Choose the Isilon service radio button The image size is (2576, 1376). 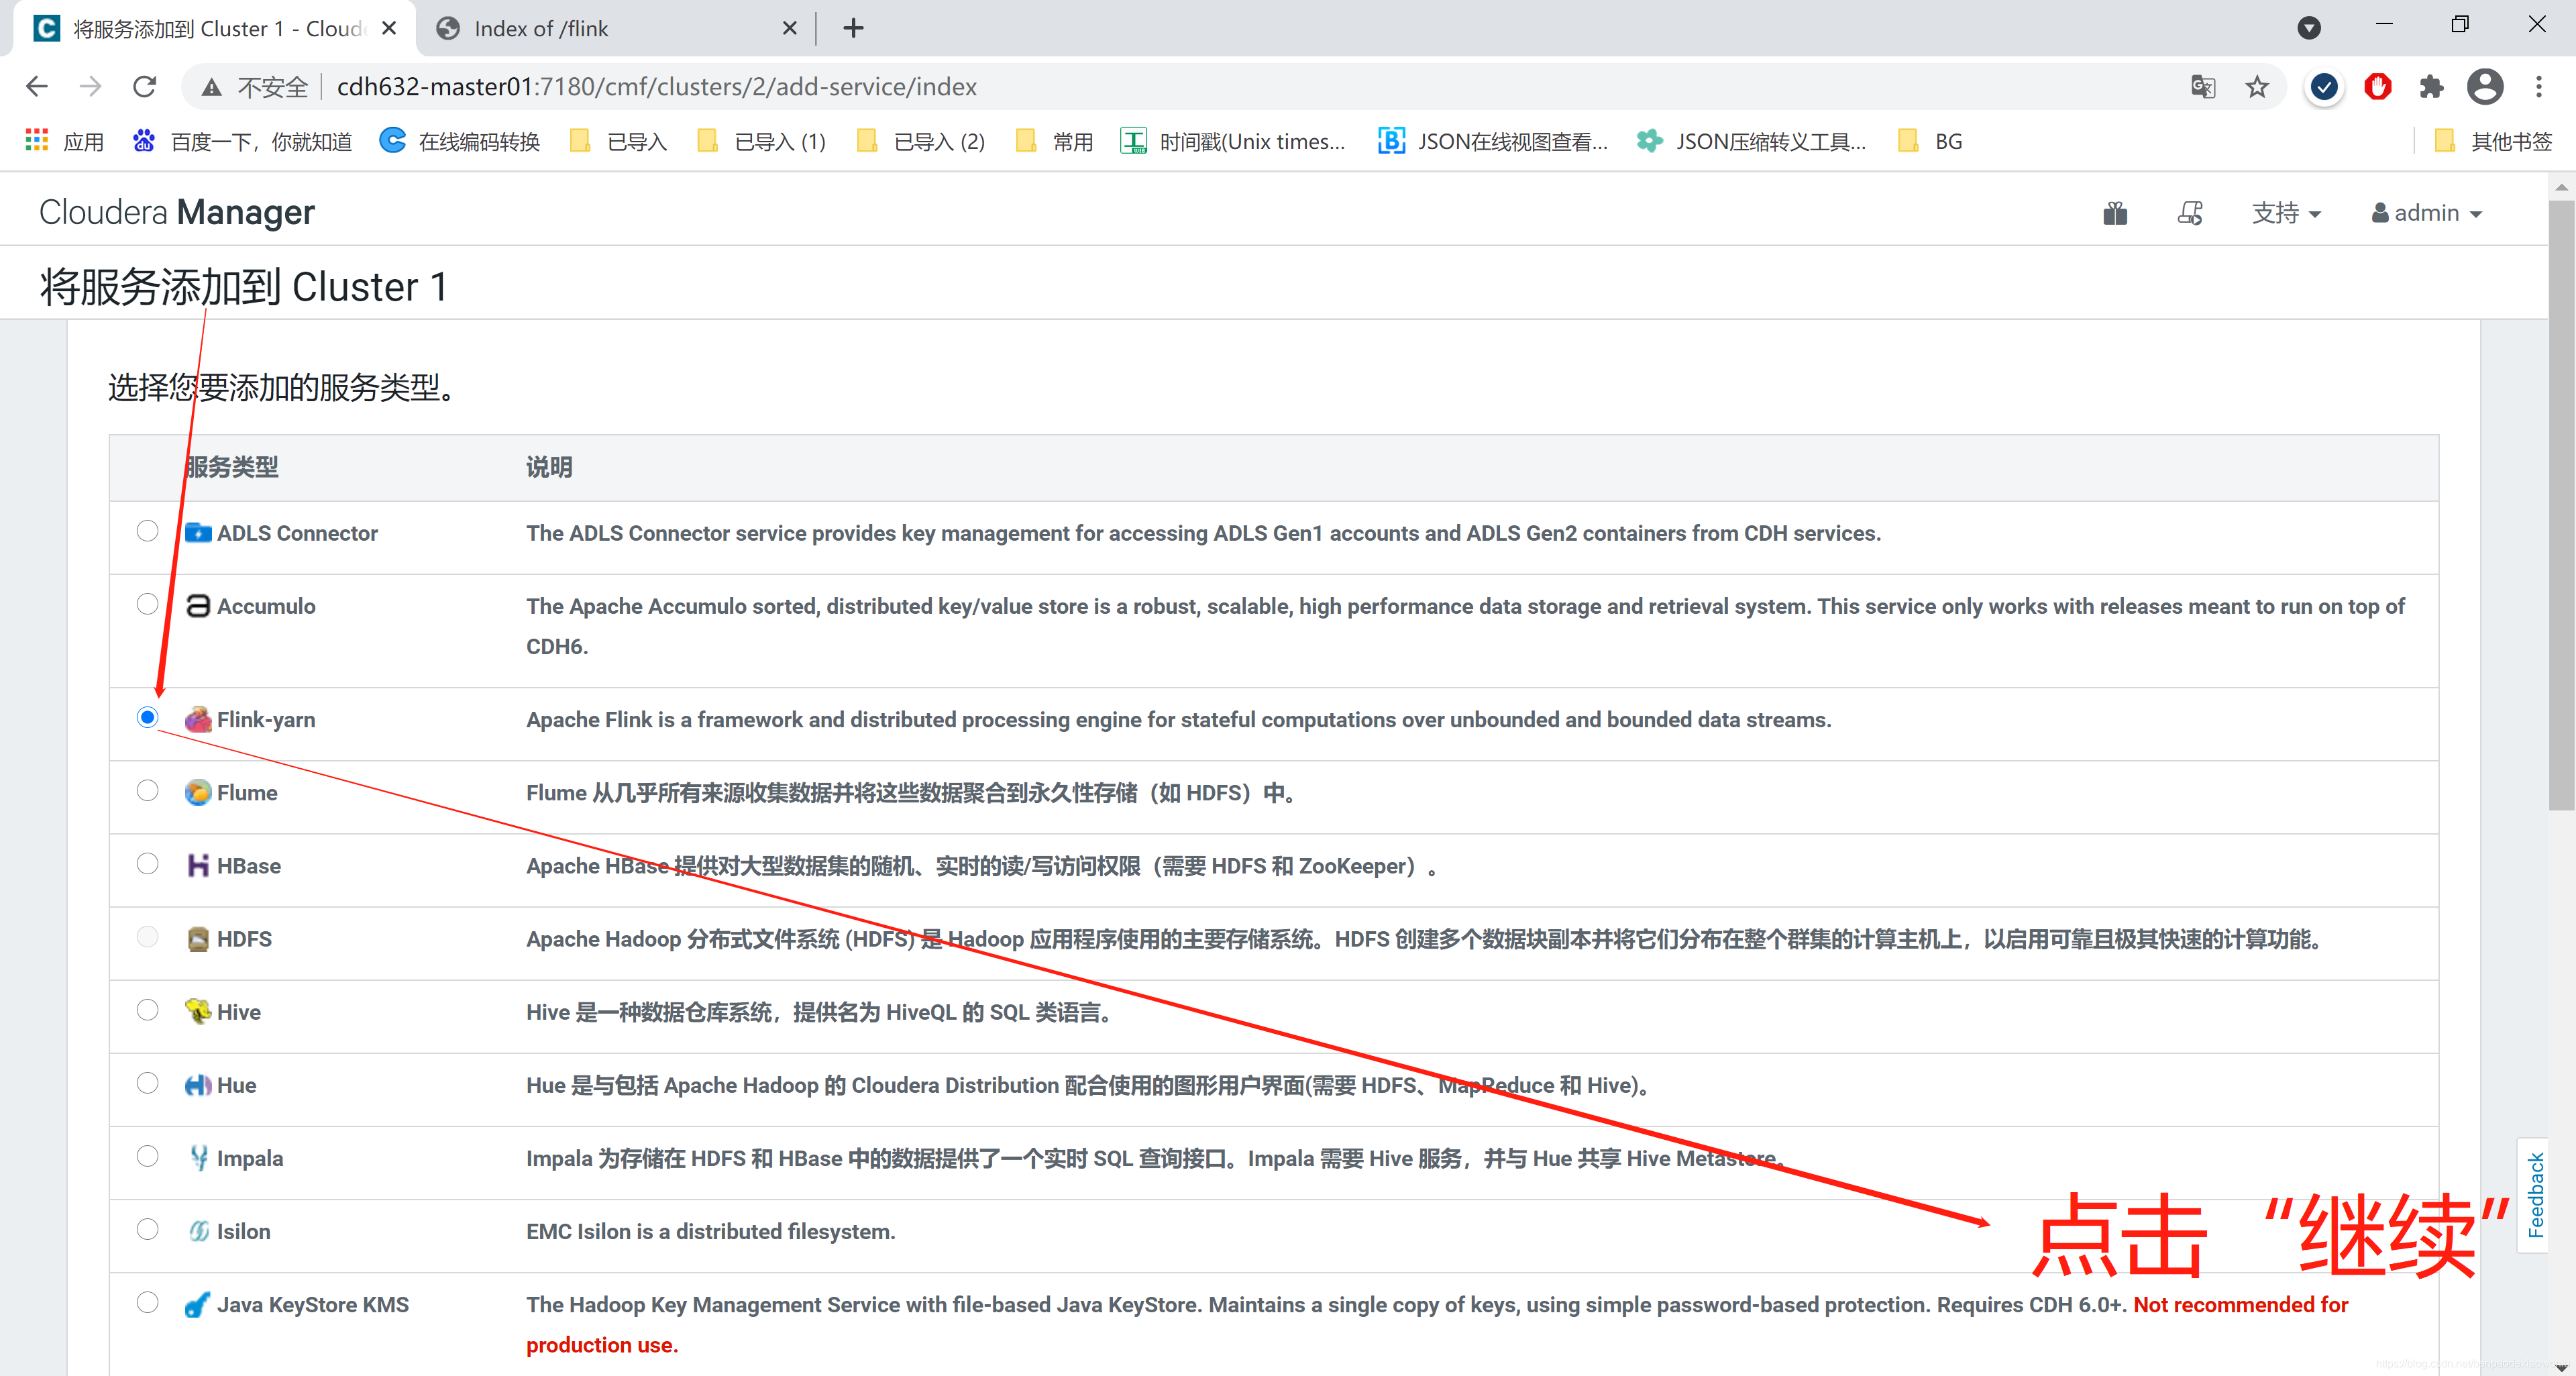147,1229
